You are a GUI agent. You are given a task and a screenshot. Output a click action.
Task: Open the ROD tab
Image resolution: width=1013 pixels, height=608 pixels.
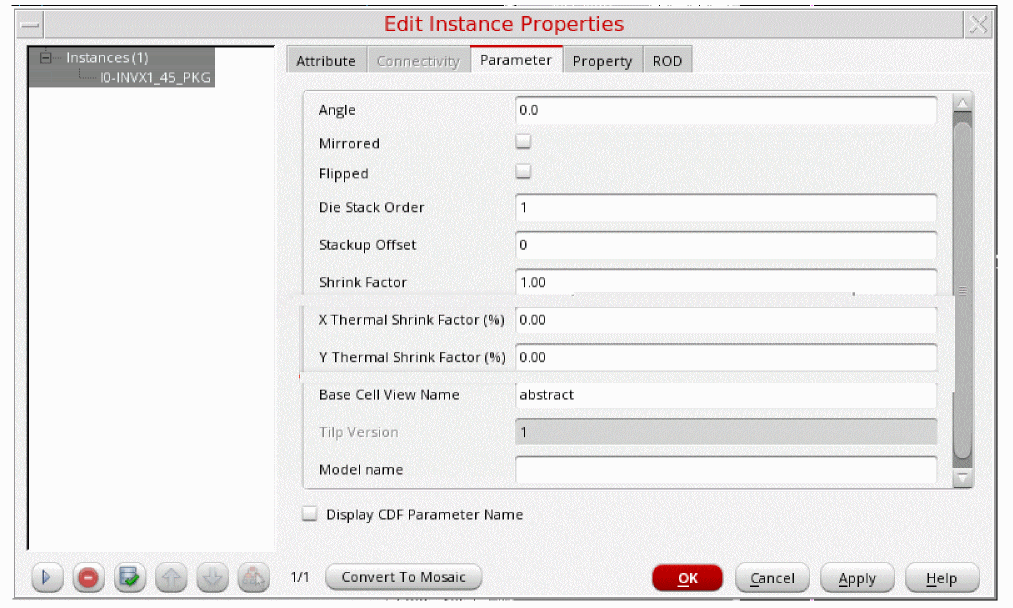pos(667,61)
